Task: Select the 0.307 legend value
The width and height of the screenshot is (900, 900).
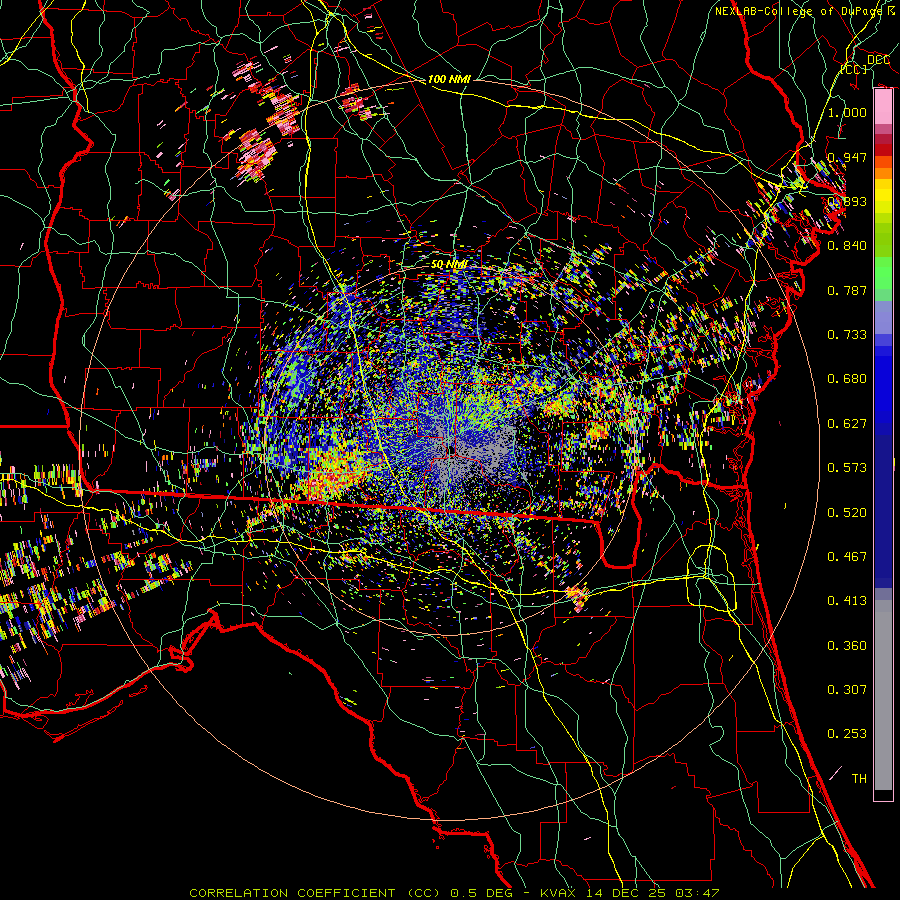Action: (847, 690)
